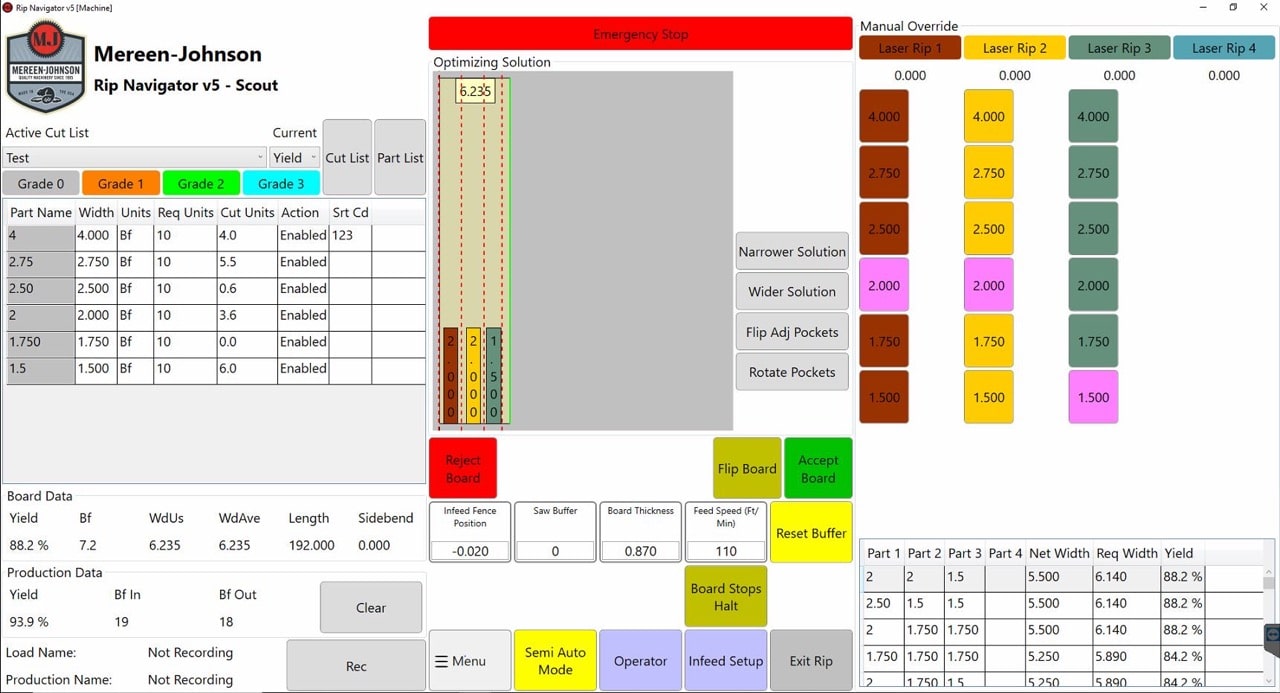This screenshot has width=1280, height=693.
Task: Hit the red Emergency Stop bar
Action: coord(640,34)
